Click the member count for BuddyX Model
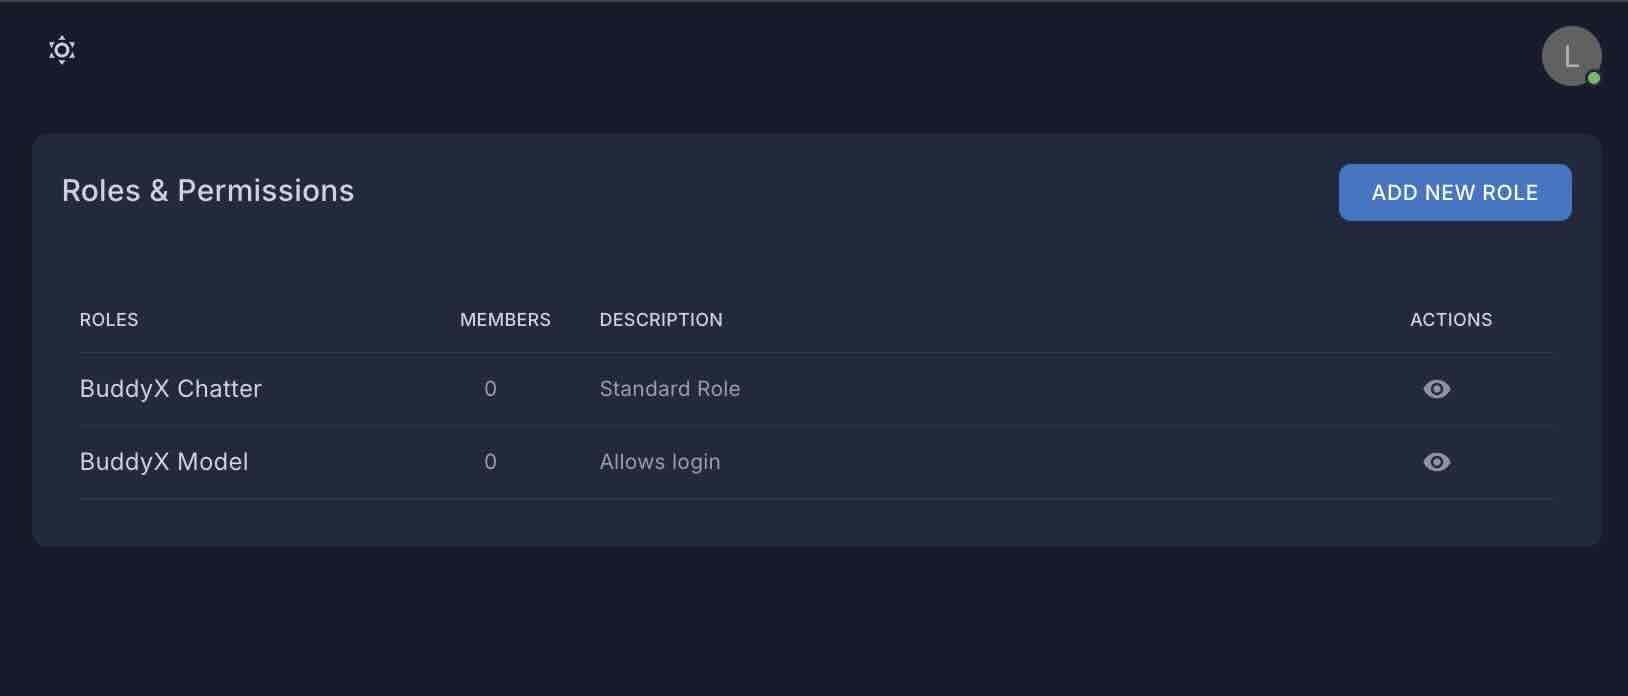The image size is (1628, 696). pyautogui.click(x=490, y=462)
